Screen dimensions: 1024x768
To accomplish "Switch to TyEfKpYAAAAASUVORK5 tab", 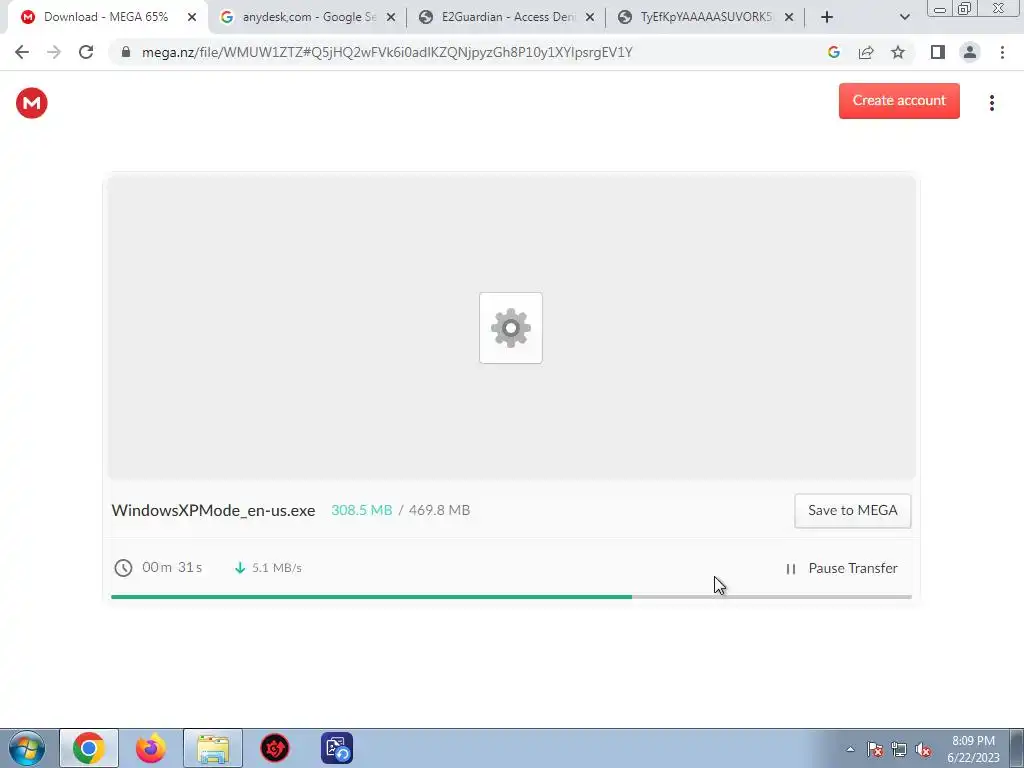I will tap(707, 17).
